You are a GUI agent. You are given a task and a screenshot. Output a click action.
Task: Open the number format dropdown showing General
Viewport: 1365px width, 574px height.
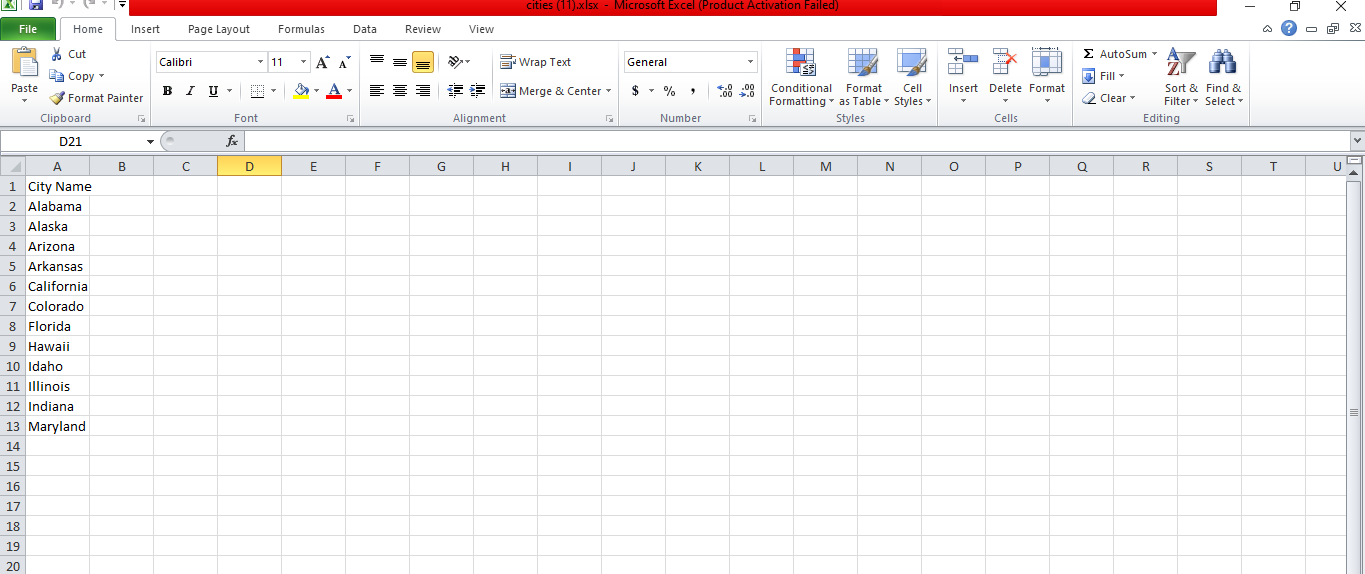coord(750,62)
